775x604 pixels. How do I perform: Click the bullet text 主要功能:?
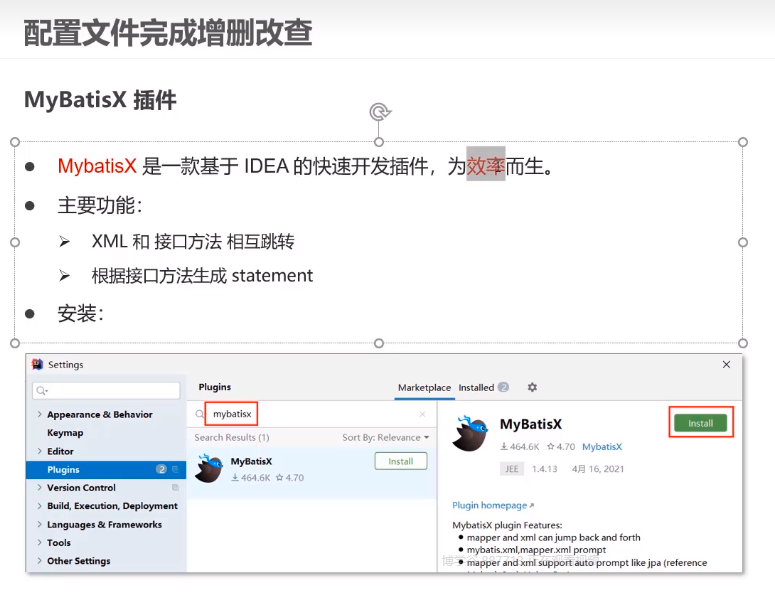pyautogui.click(x=100, y=205)
